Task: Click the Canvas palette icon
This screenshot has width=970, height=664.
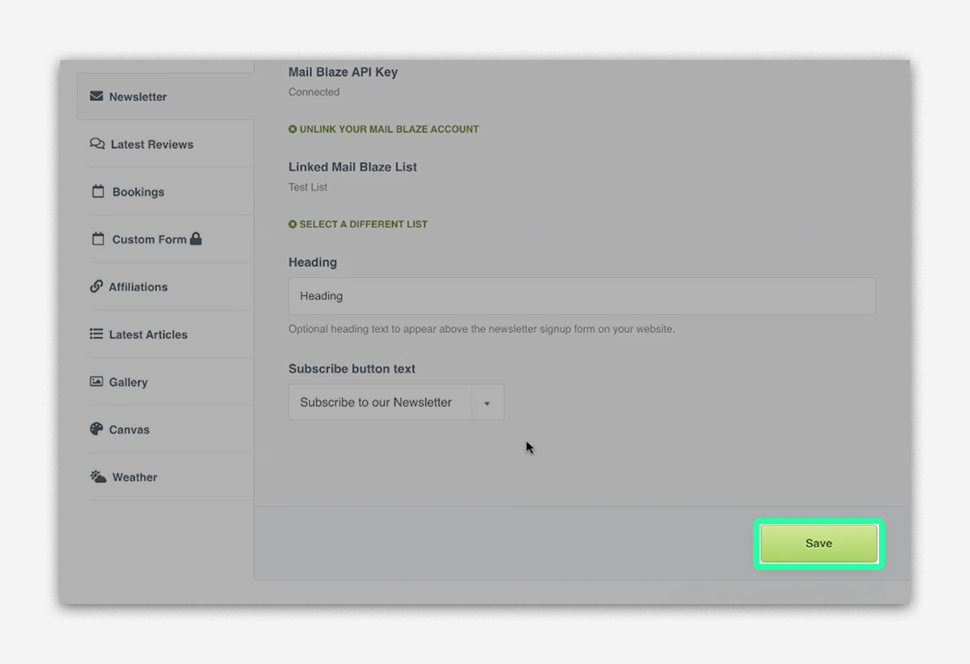Action: coord(96,429)
